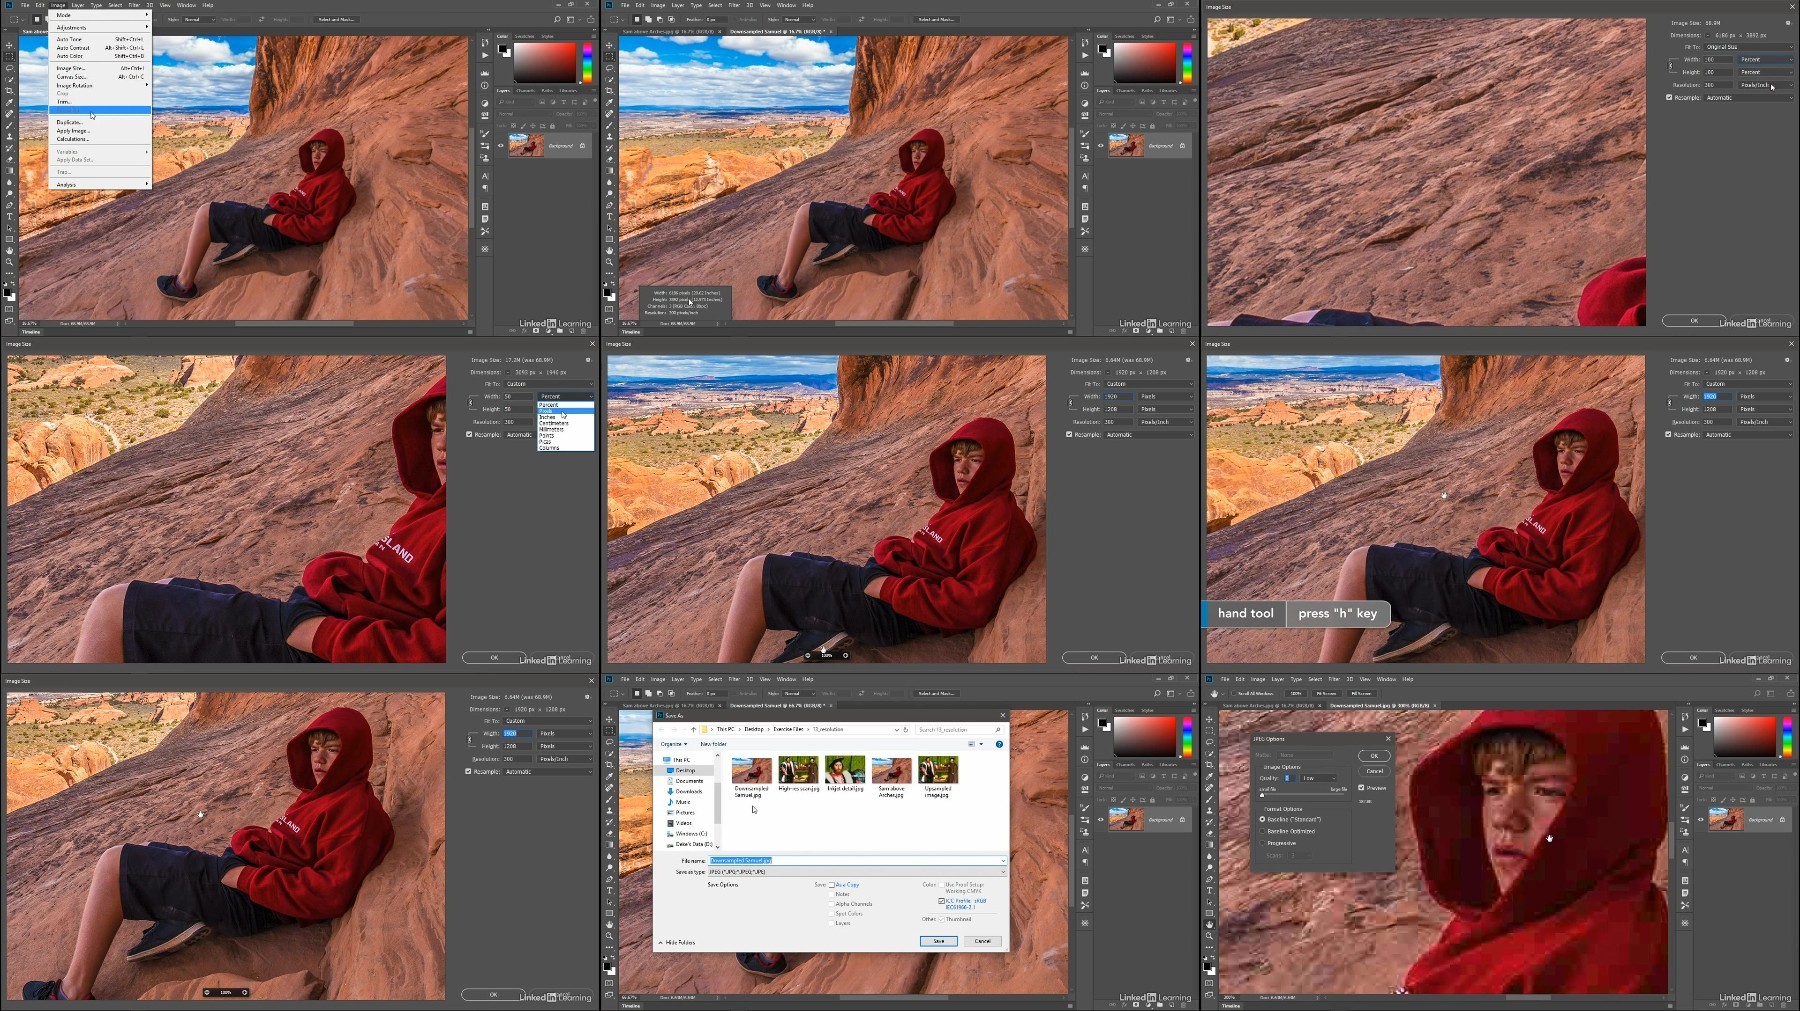Hide Background layer in Image-menu window
The height and width of the screenshot is (1011, 1800).
tap(501, 146)
